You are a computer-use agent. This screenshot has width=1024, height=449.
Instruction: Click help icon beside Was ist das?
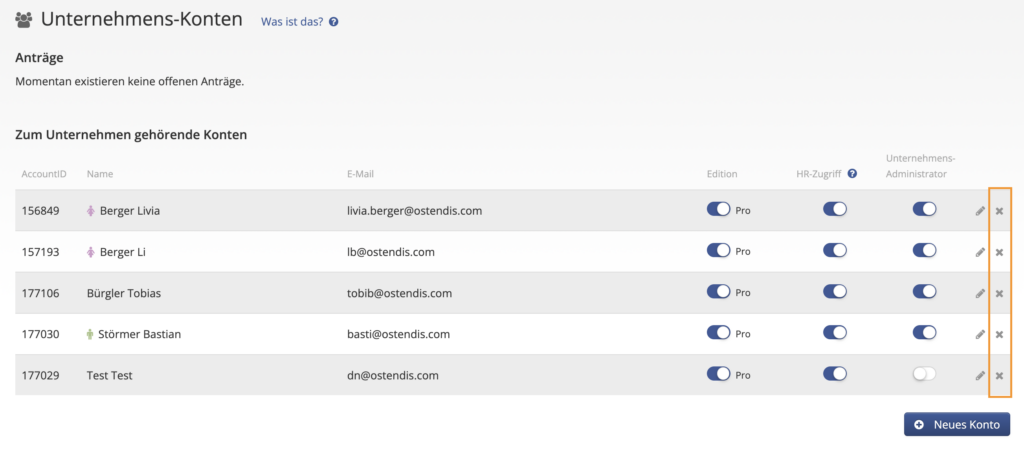tap(334, 22)
